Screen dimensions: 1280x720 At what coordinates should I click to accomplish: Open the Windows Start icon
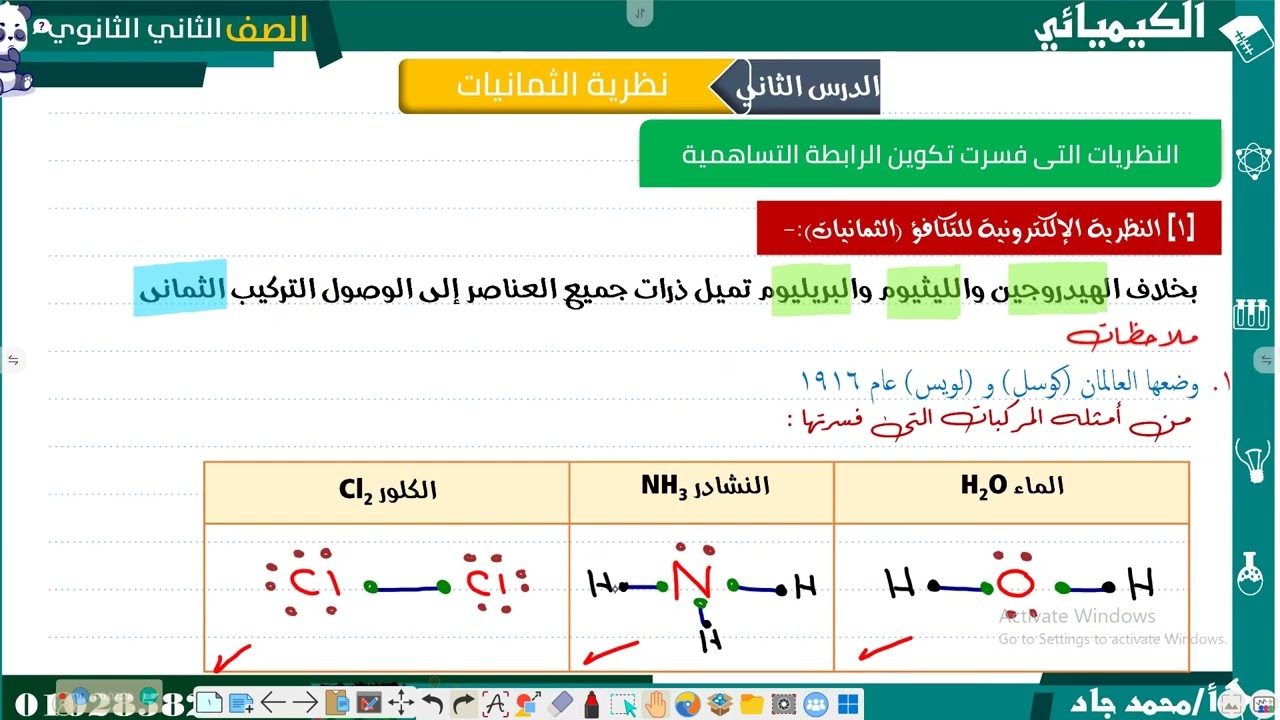(848, 704)
